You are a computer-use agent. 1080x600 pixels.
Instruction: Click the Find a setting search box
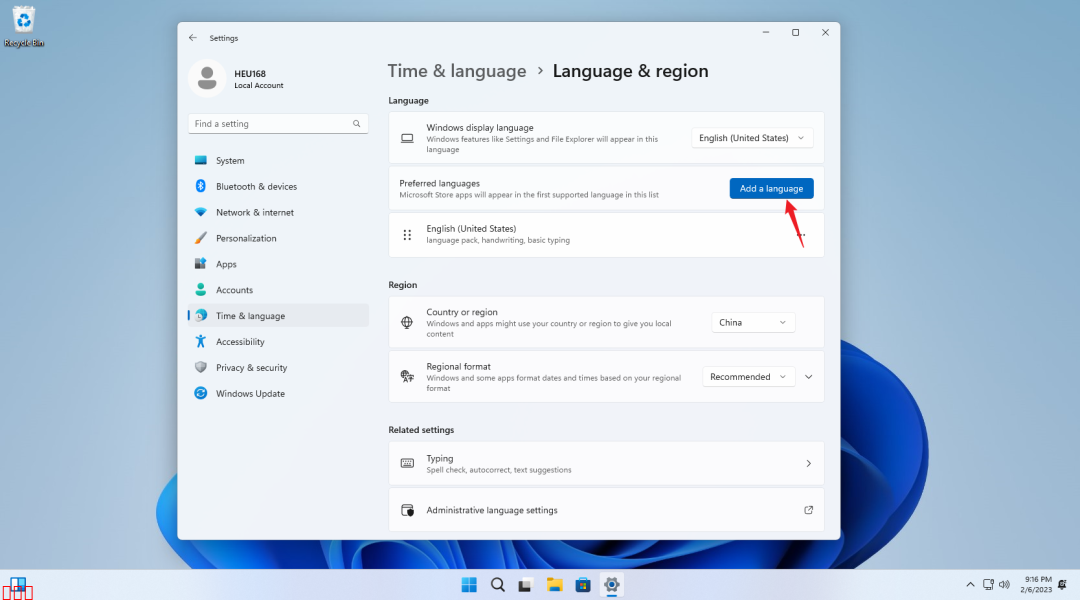point(270,124)
